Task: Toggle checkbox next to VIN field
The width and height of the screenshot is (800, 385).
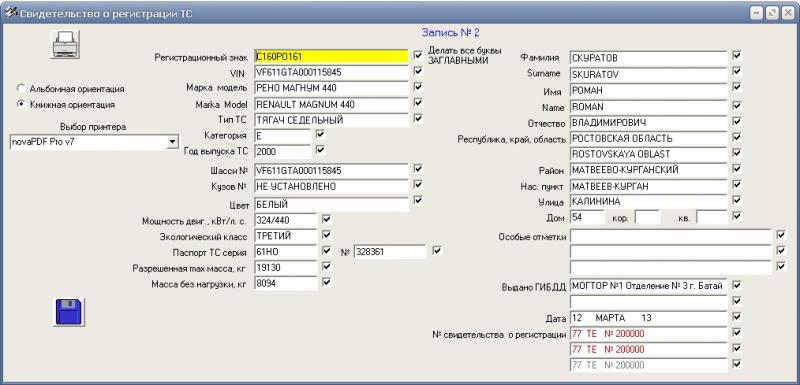Action: [418, 71]
